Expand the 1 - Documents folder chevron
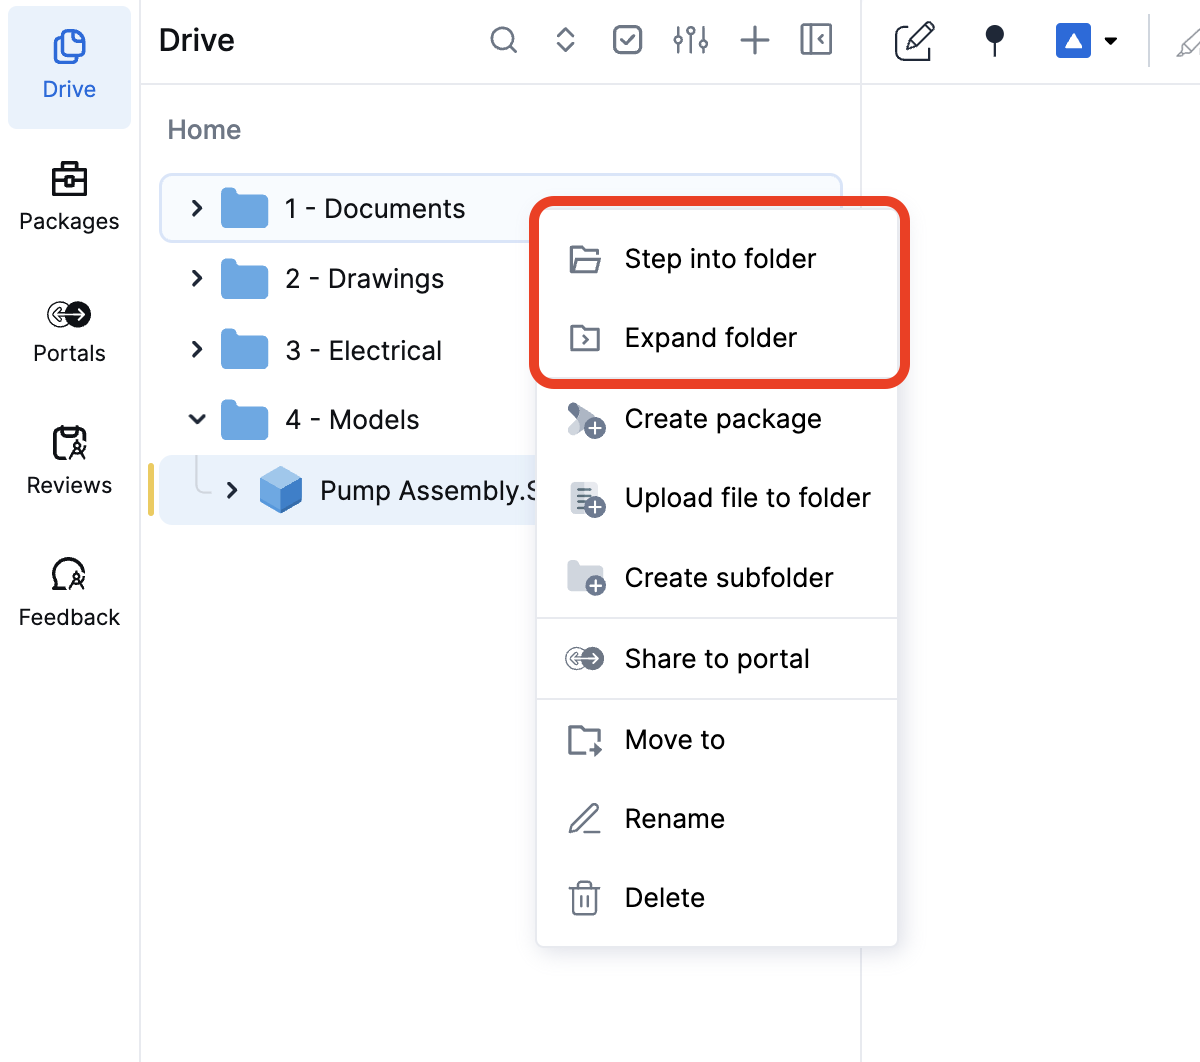 (x=197, y=208)
